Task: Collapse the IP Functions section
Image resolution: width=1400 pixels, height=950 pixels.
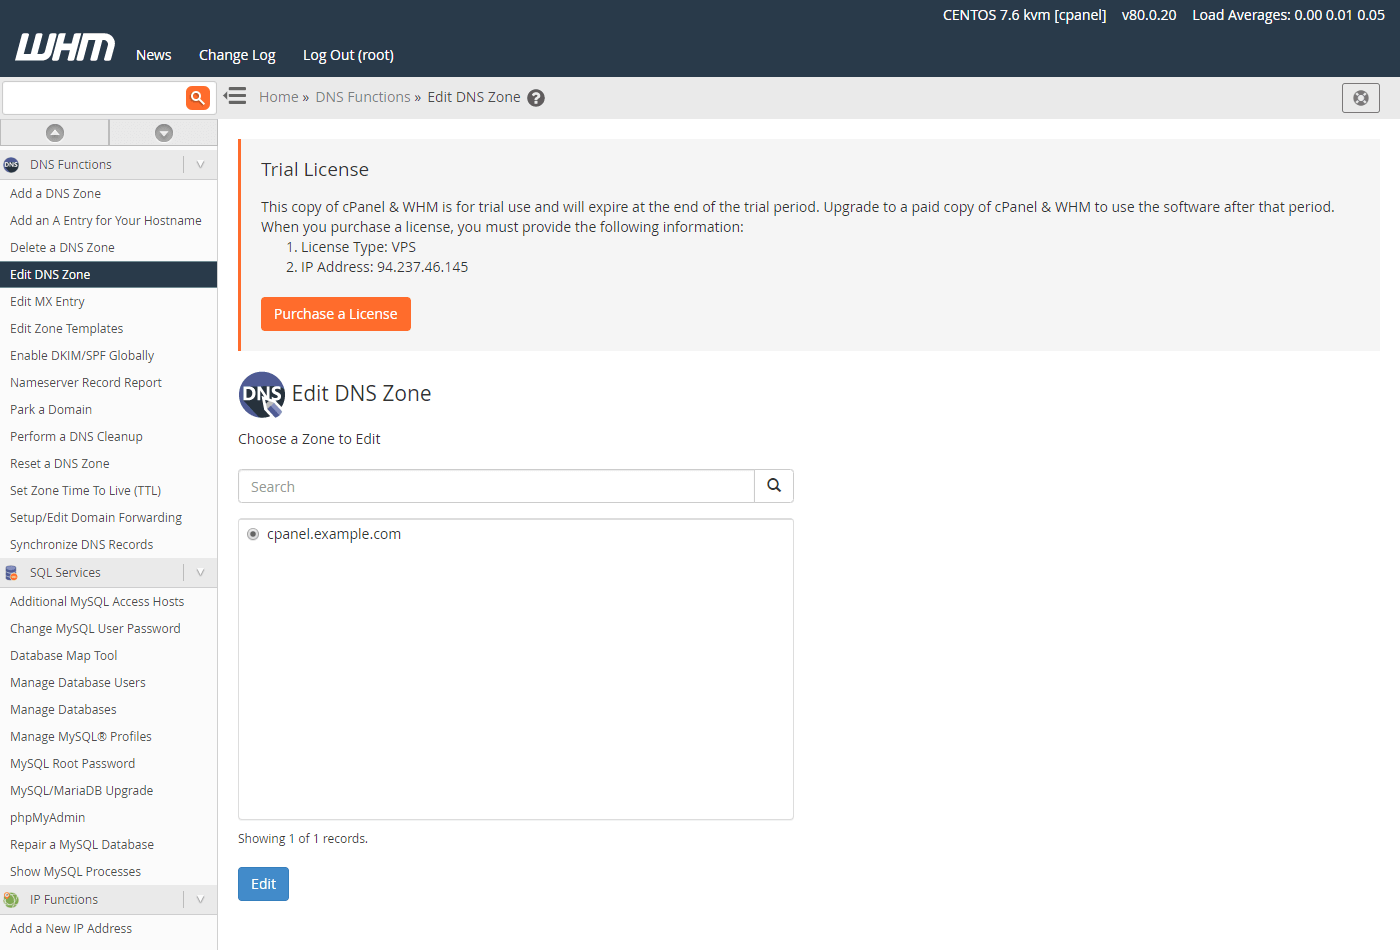Action: tap(200, 900)
